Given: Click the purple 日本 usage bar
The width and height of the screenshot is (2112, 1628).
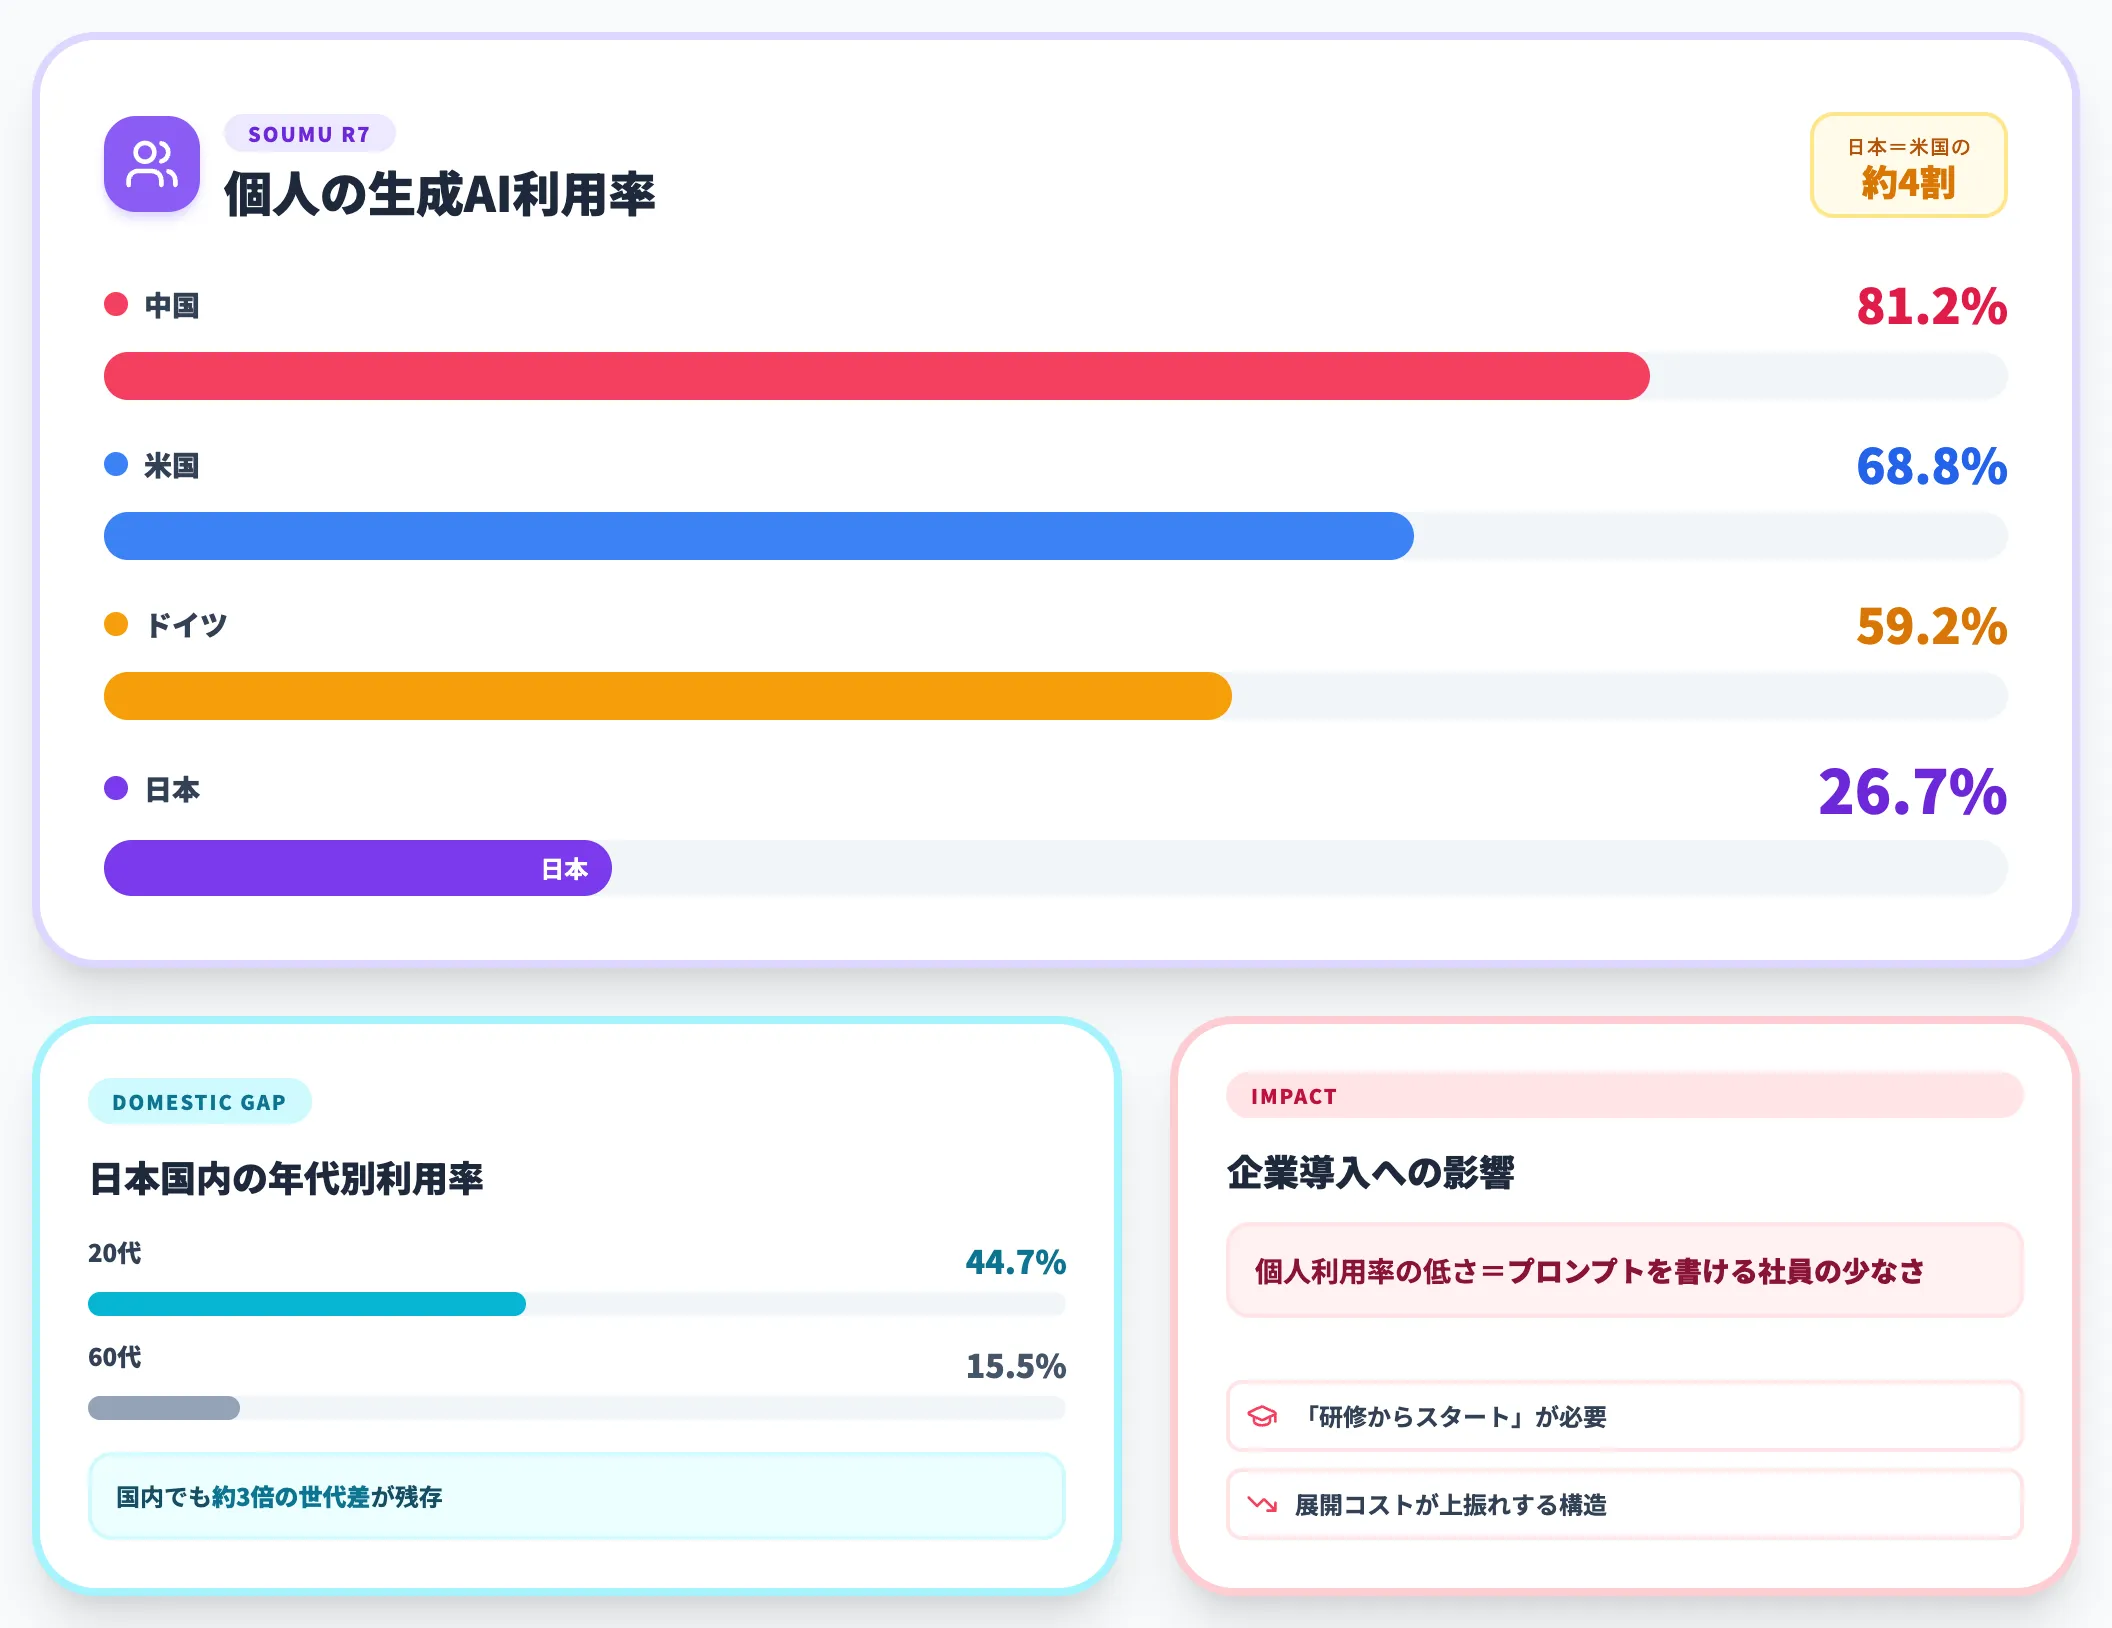Looking at the screenshot, I should point(358,868).
